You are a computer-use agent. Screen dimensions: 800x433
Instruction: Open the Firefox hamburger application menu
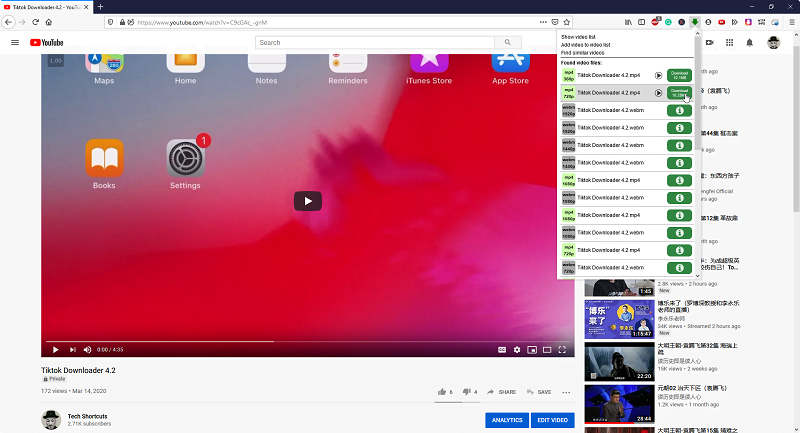(x=792, y=22)
